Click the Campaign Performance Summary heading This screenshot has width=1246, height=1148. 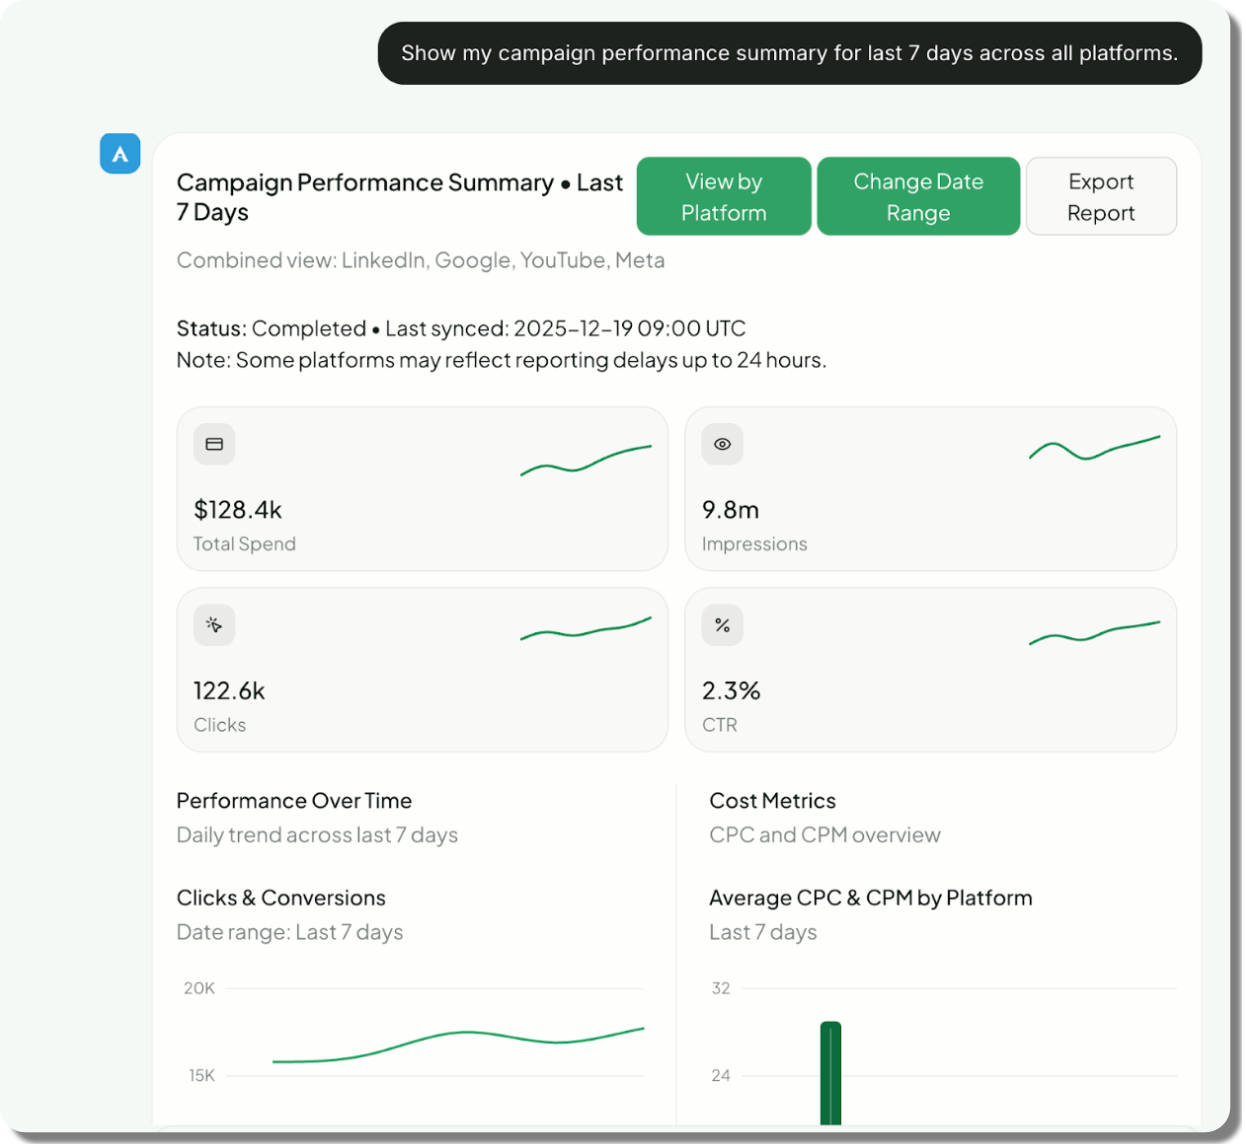tap(399, 197)
